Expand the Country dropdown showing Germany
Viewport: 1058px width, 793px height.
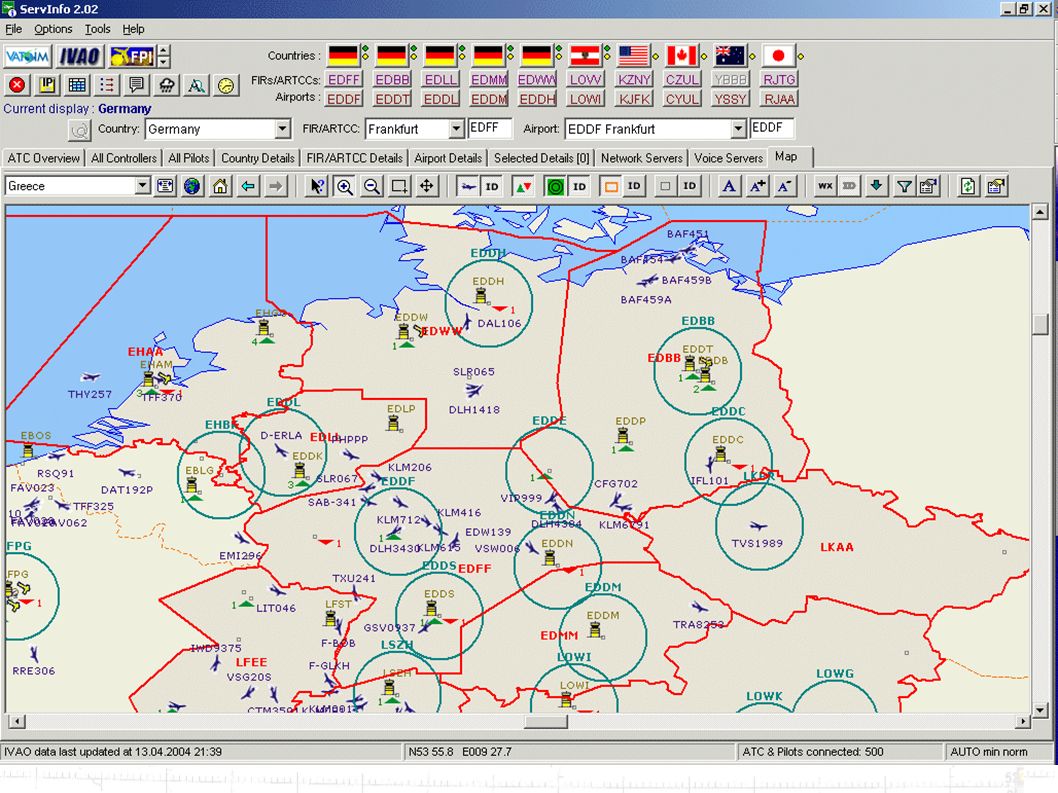point(283,128)
